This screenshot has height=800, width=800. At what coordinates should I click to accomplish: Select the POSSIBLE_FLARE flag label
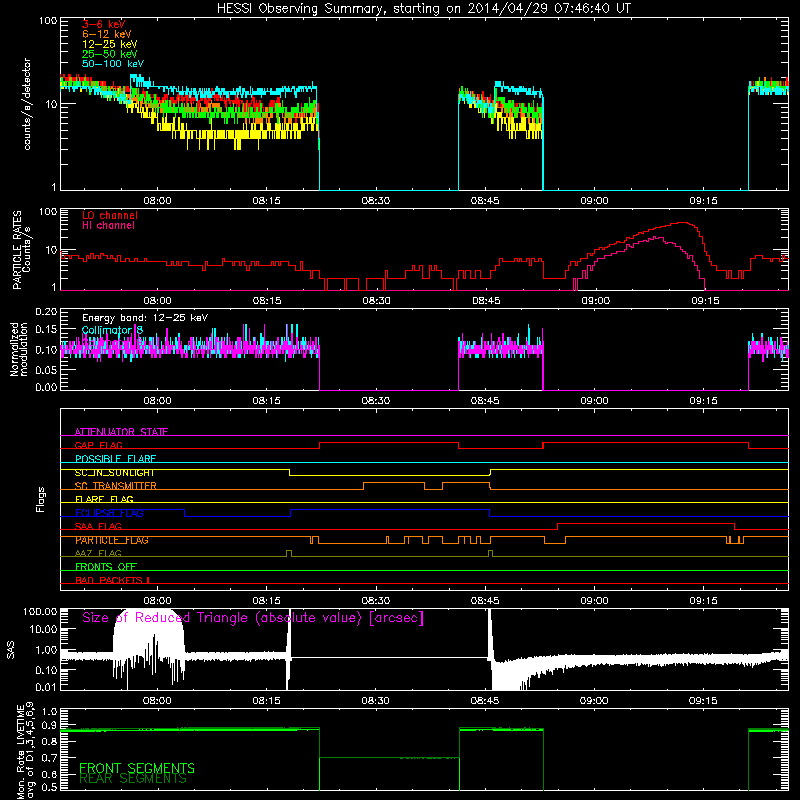(x=115, y=459)
